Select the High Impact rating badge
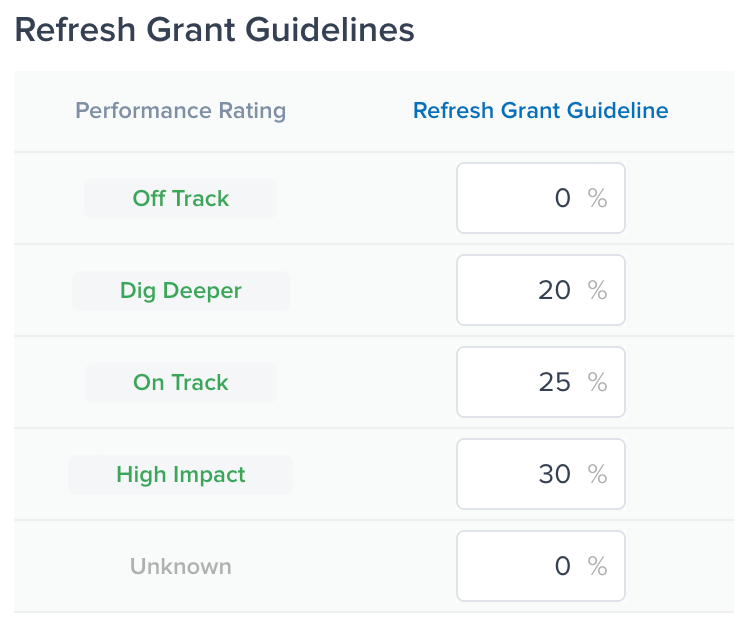This screenshot has height=634, width=754. coord(181,474)
